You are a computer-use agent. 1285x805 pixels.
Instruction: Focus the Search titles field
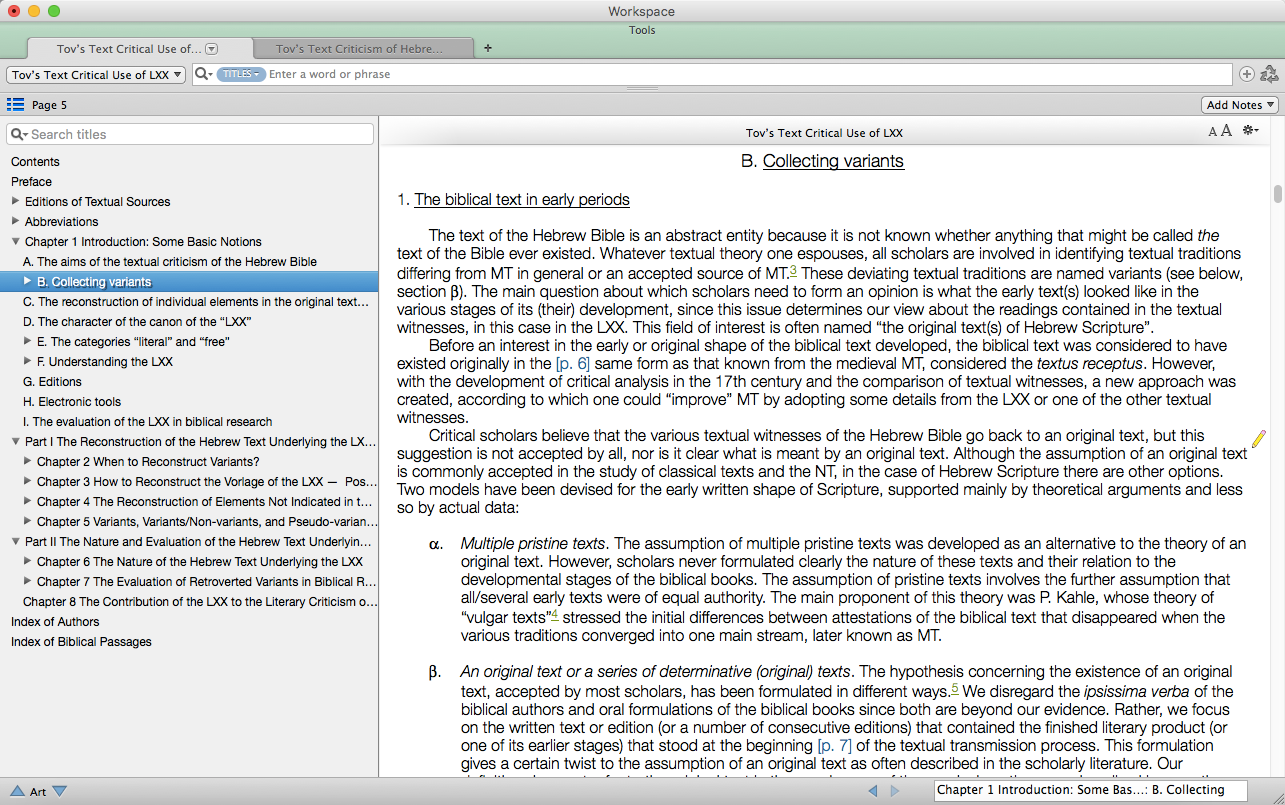pyautogui.click(x=190, y=134)
